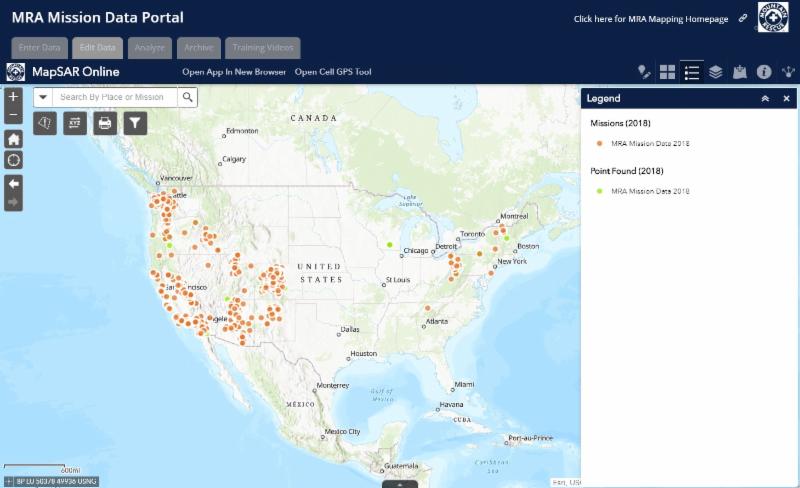Screen dimensions: 800x488
Task: Open the Training Videos tab
Action: (263, 48)
